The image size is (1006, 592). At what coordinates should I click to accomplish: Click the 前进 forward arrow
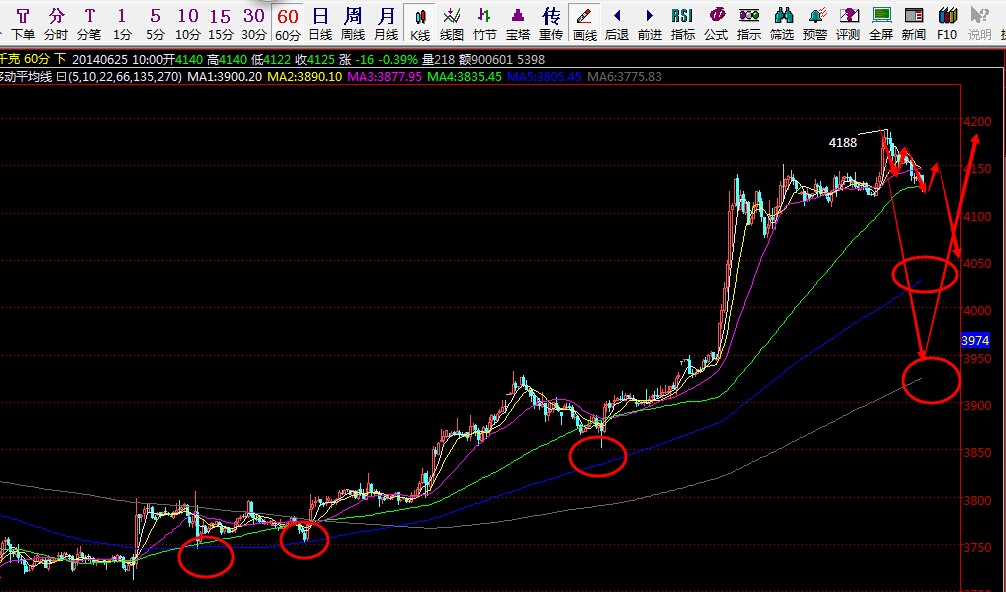pyautogui.click(x=650, y=24)
